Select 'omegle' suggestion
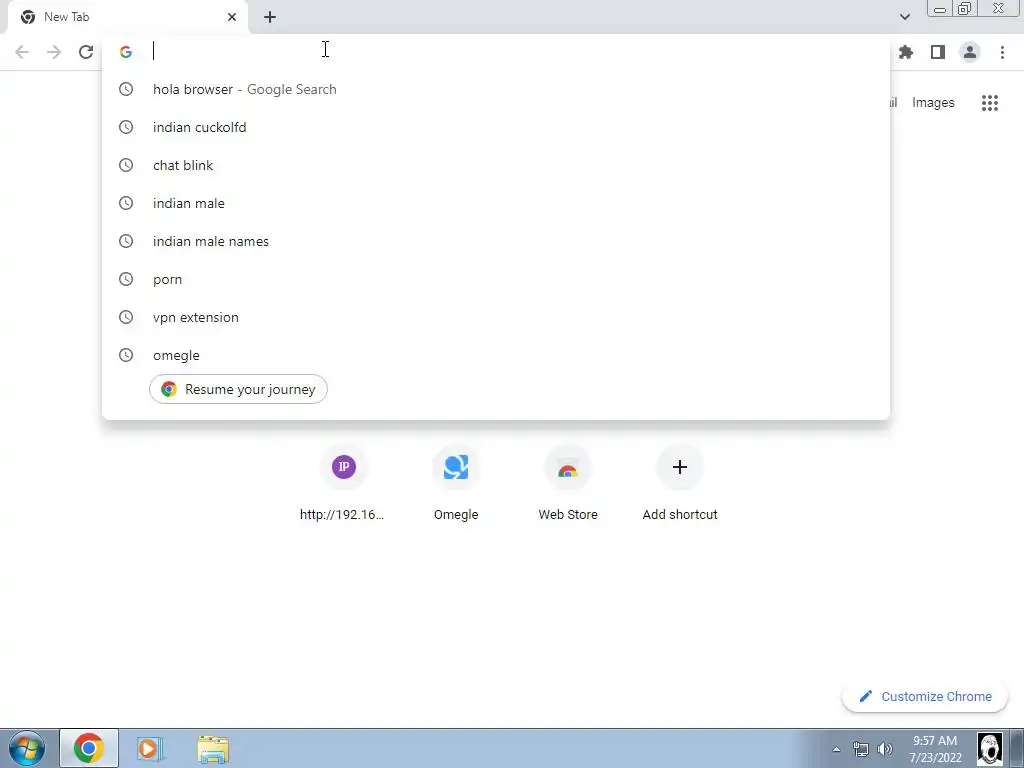Image resolution: width=1024 pixels, height=768 pixels. [496, 355]
